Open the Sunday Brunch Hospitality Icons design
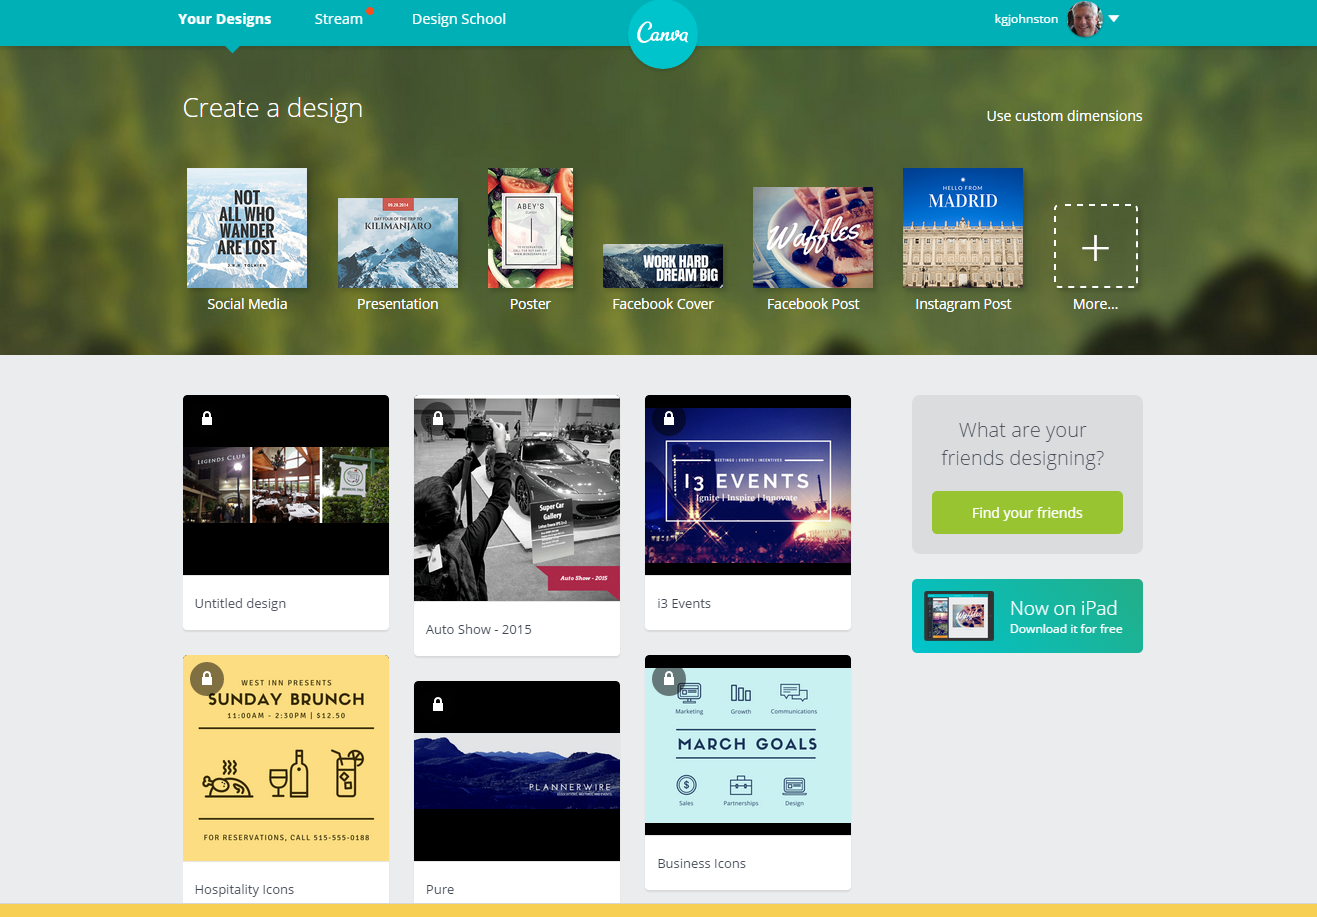Screen dimensions: 1317x917 [286, 758]
